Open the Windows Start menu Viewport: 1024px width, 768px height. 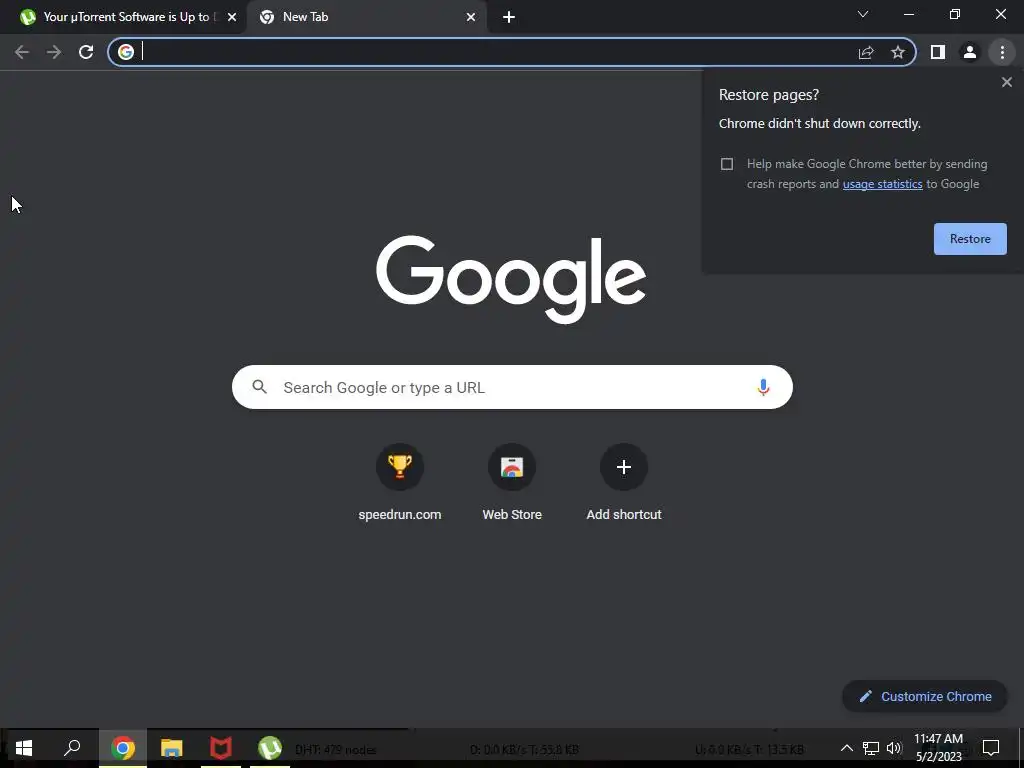click(24, 748)
